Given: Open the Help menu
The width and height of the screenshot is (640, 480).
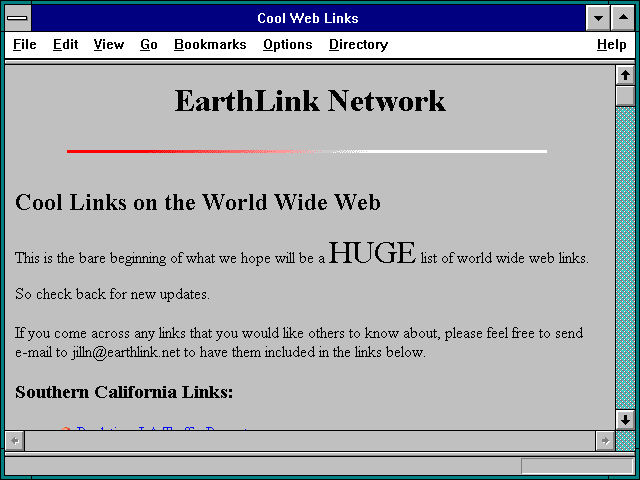Looking at the screenshot, I should coord(611,44).
